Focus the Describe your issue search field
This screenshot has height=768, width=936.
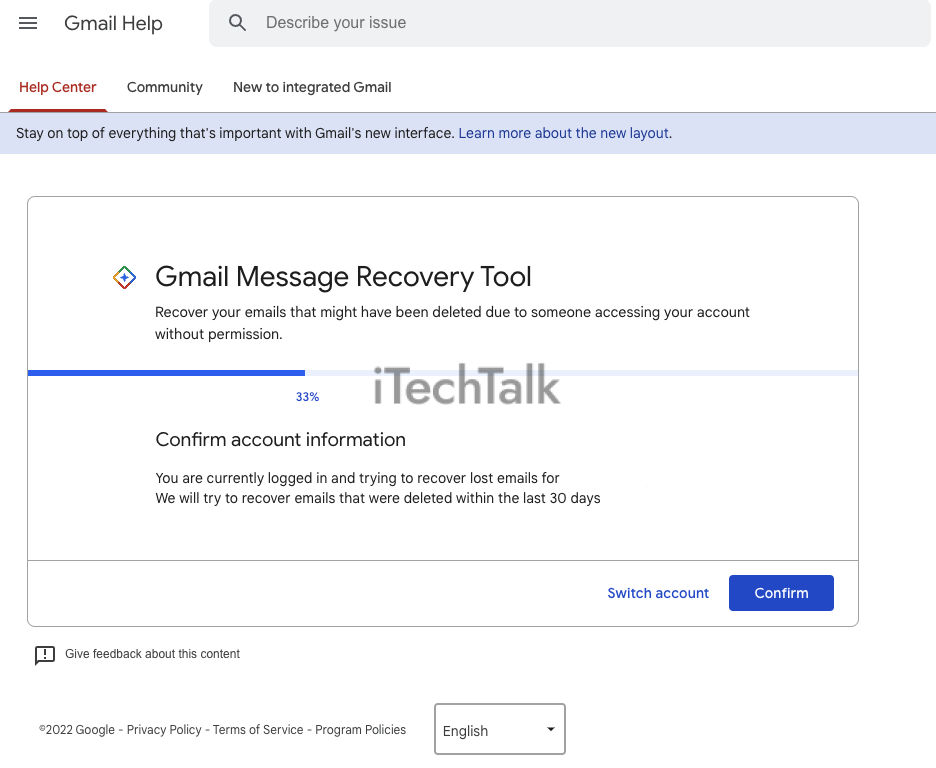point(569,23)
